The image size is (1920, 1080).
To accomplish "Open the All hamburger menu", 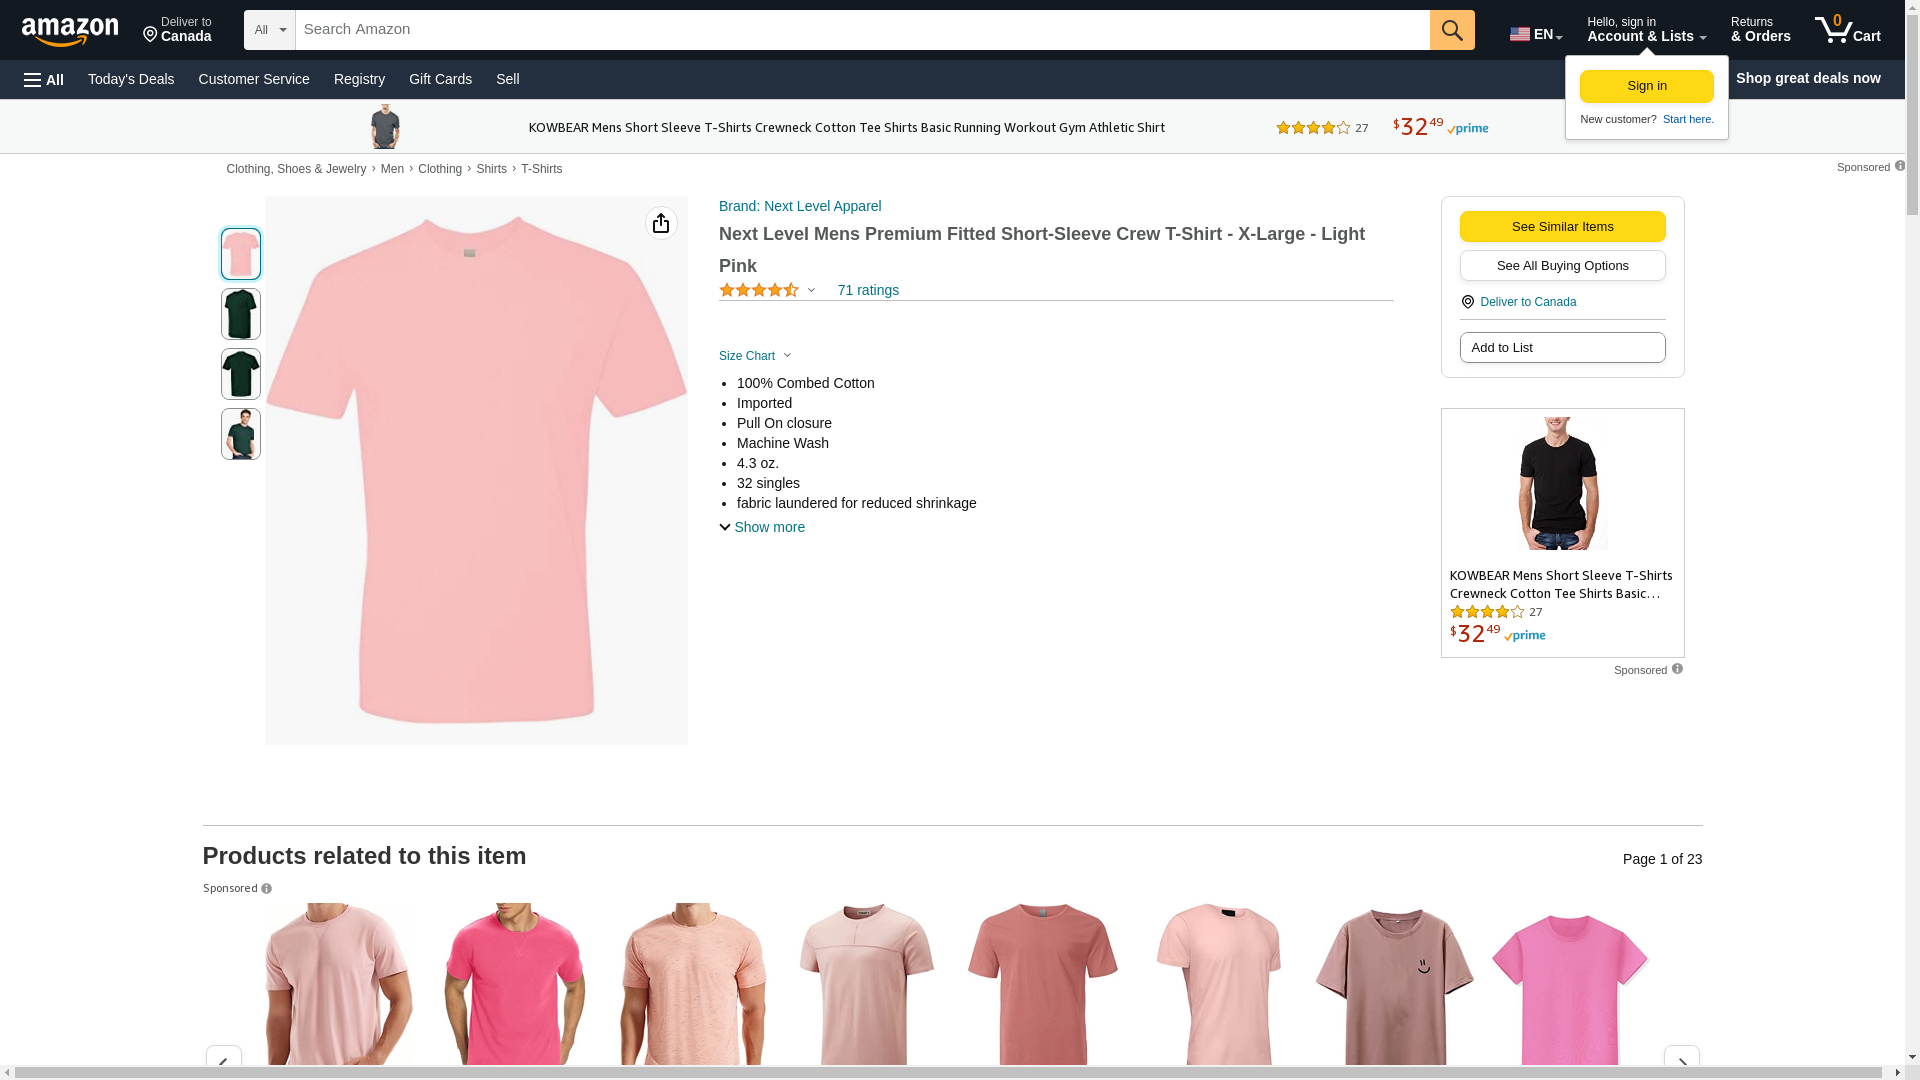I will tap(44, 79).
